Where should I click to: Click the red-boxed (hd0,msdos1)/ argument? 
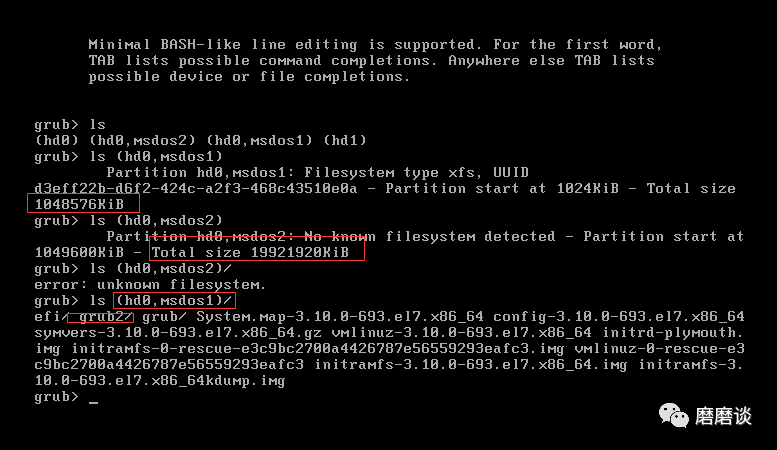[x=173, y=300]
